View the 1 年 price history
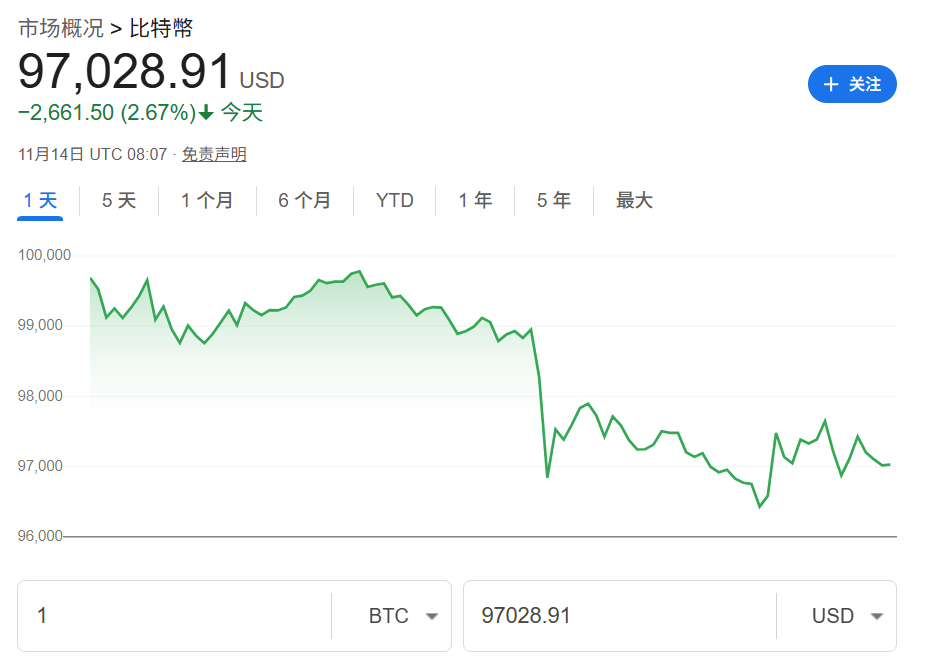The height and width of the screenshot is (662, 934). [475, 200]
